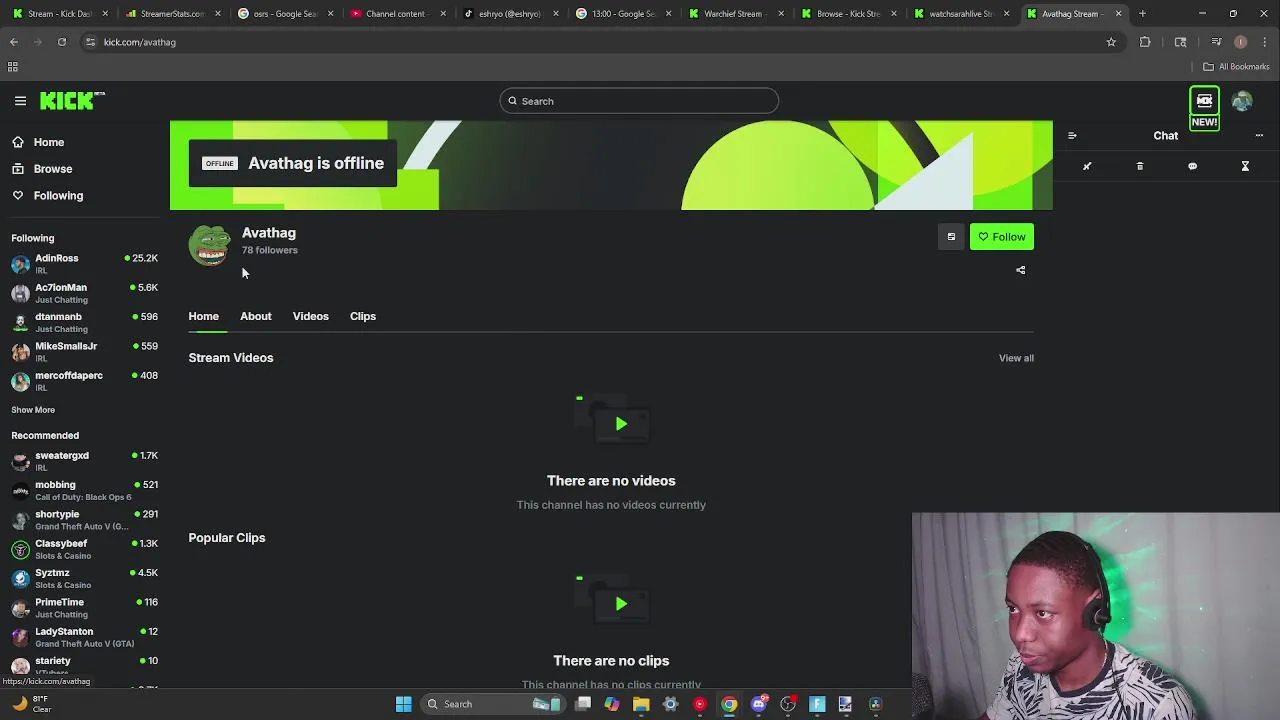Open Syztmz recommended channel

[85, 578]
